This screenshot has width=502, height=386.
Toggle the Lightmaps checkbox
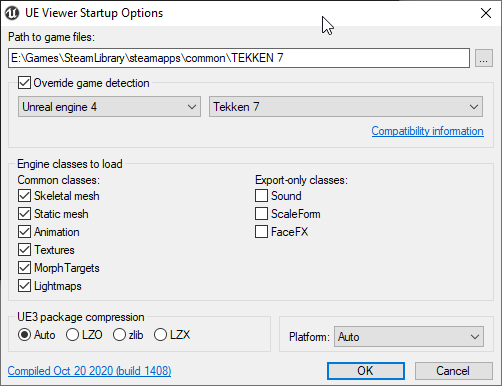point(24,286)
